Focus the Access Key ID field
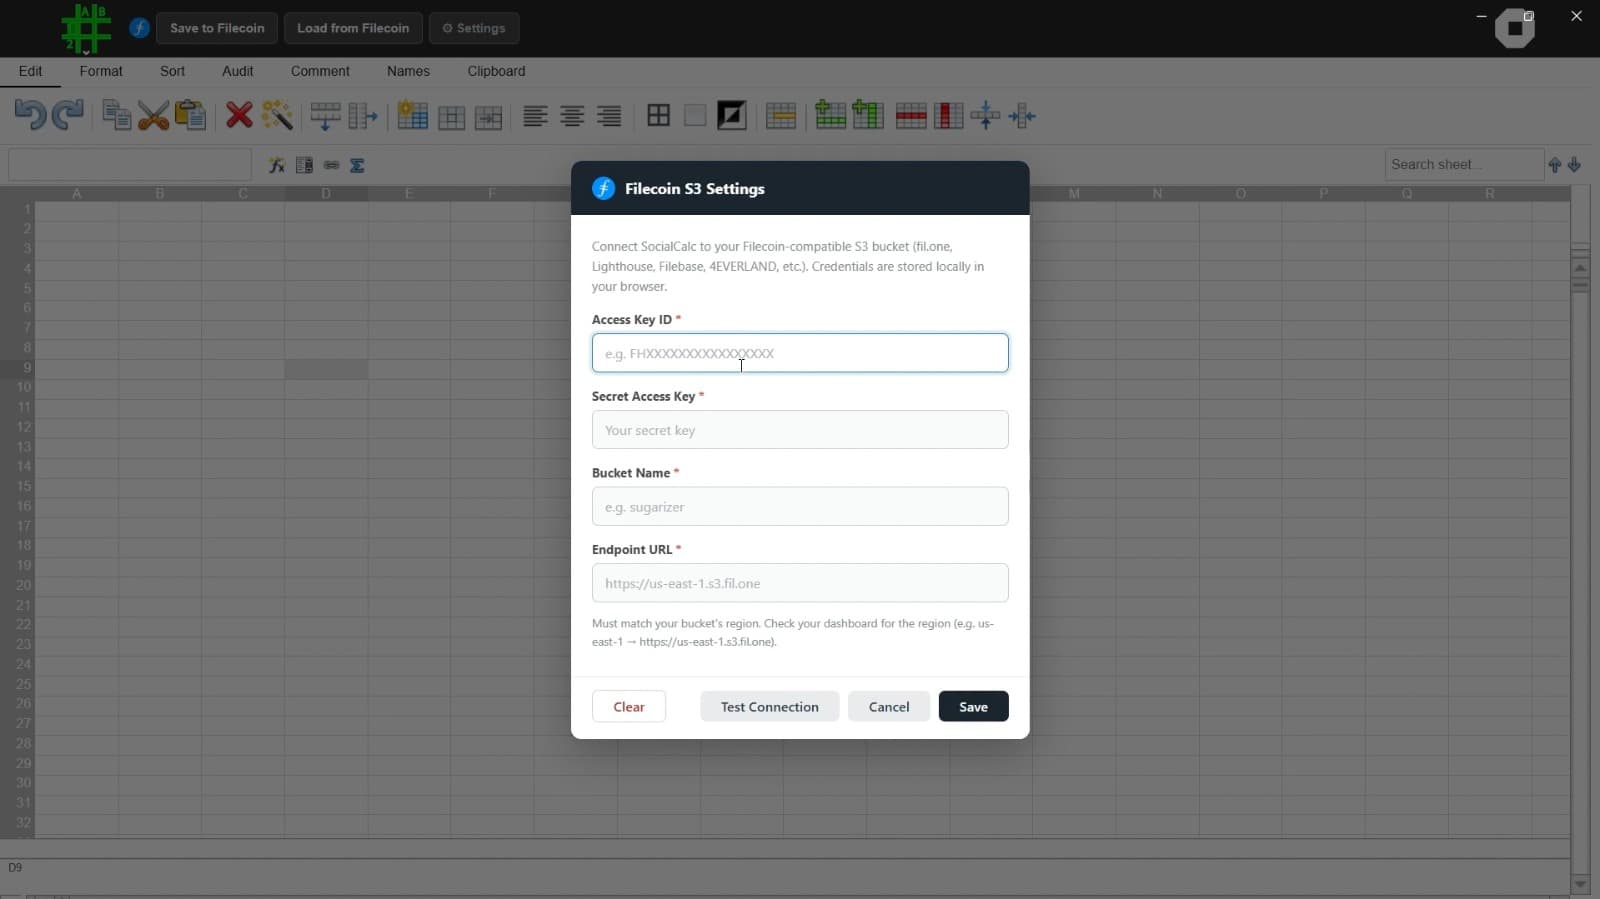Image resolution: width=1600 pixels, height=899 pixels. pos(800,353)
